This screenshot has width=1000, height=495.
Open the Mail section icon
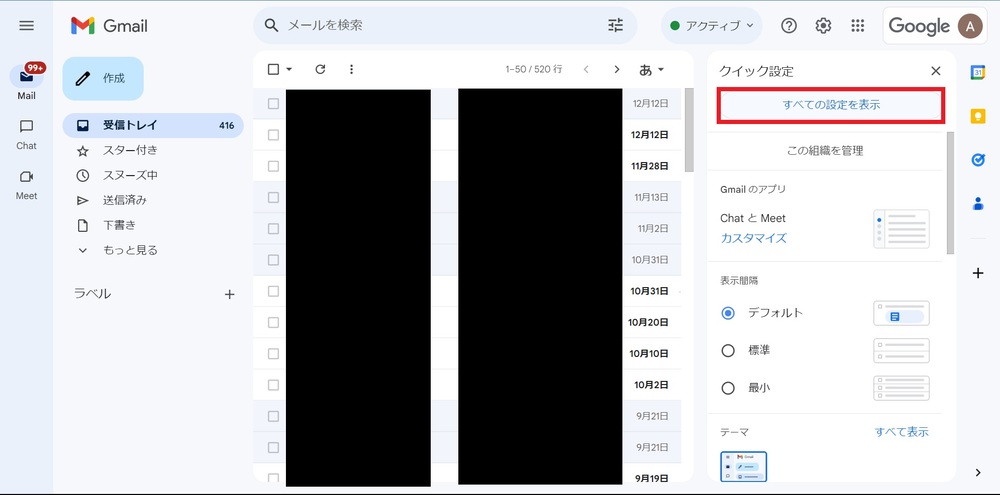[26, 77]
